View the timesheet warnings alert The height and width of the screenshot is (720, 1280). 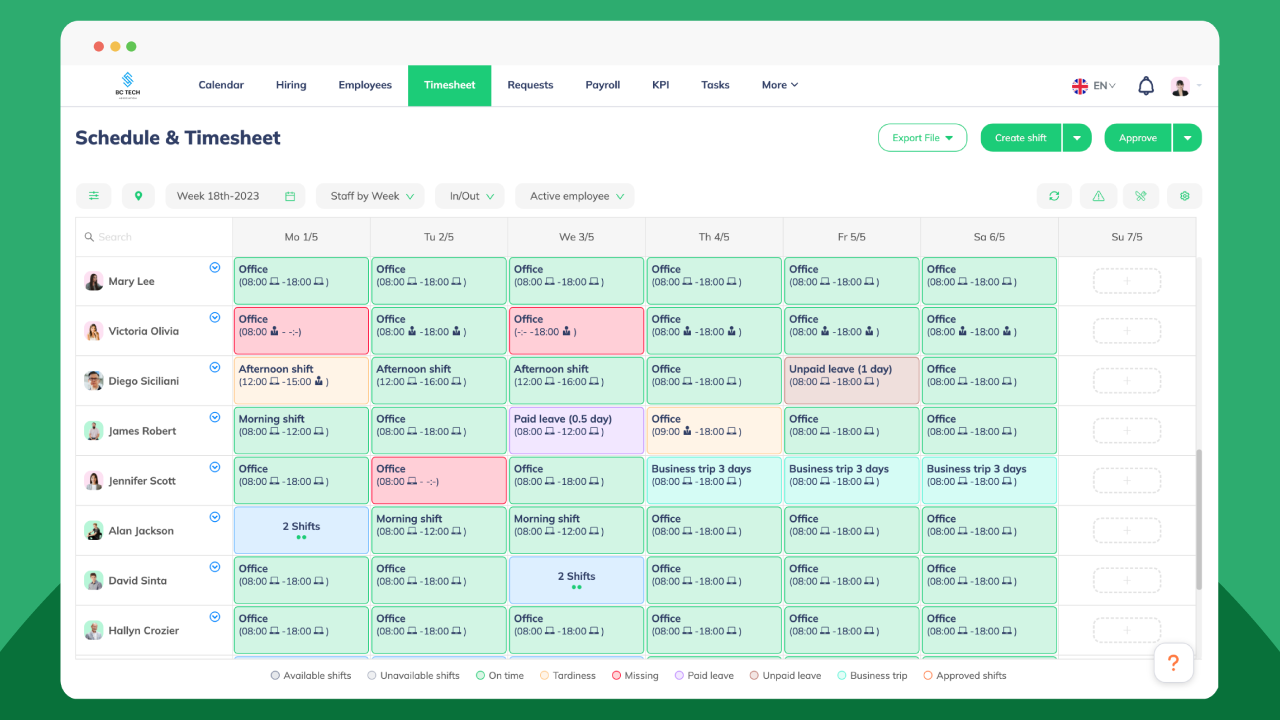(x=1098, y=196)
